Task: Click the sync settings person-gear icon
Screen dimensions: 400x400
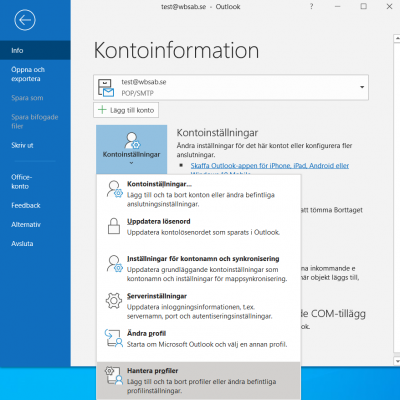Action: pyautogui.click(x=114, y=264)
